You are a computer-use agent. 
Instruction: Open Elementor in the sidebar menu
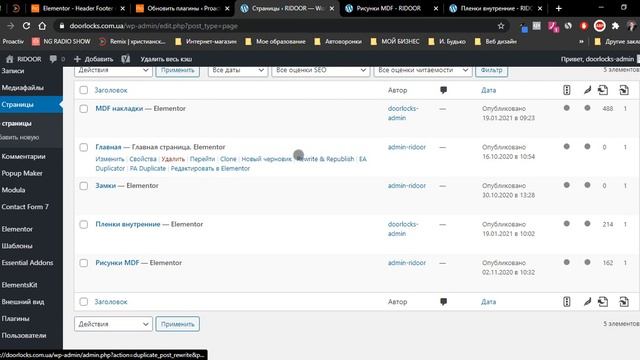(17, 229)
